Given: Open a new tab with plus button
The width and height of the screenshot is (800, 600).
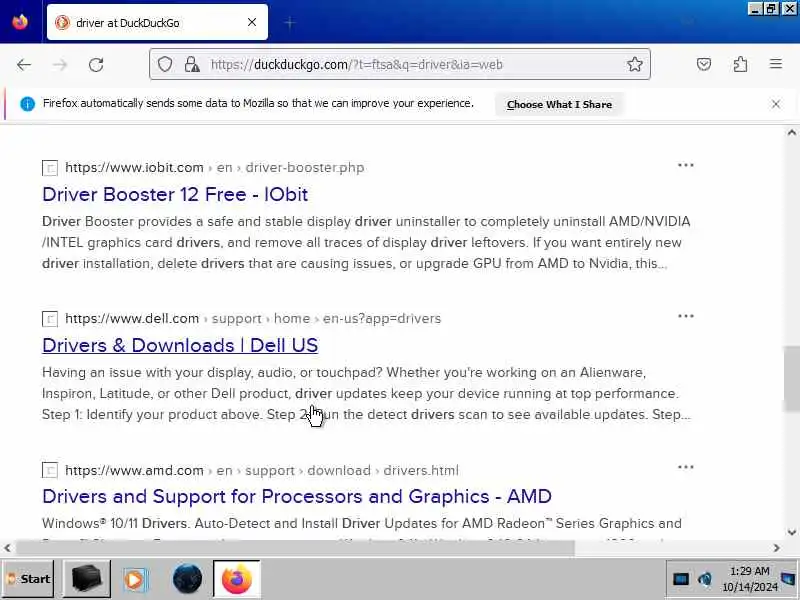Looking at the screenshot, I should point(290,23).
